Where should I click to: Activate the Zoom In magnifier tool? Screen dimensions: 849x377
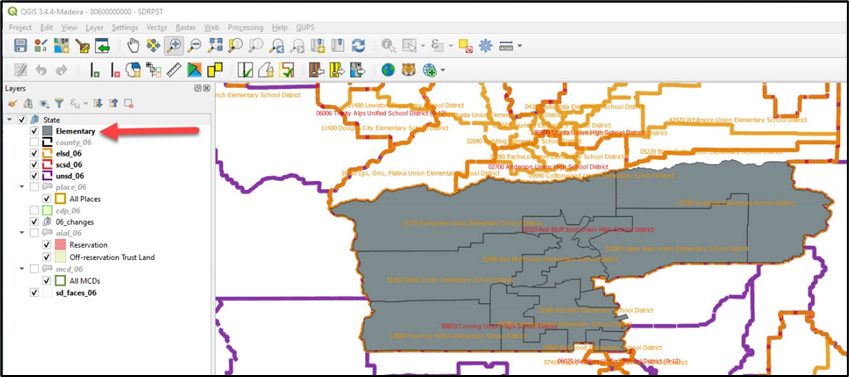coord(174,46)
